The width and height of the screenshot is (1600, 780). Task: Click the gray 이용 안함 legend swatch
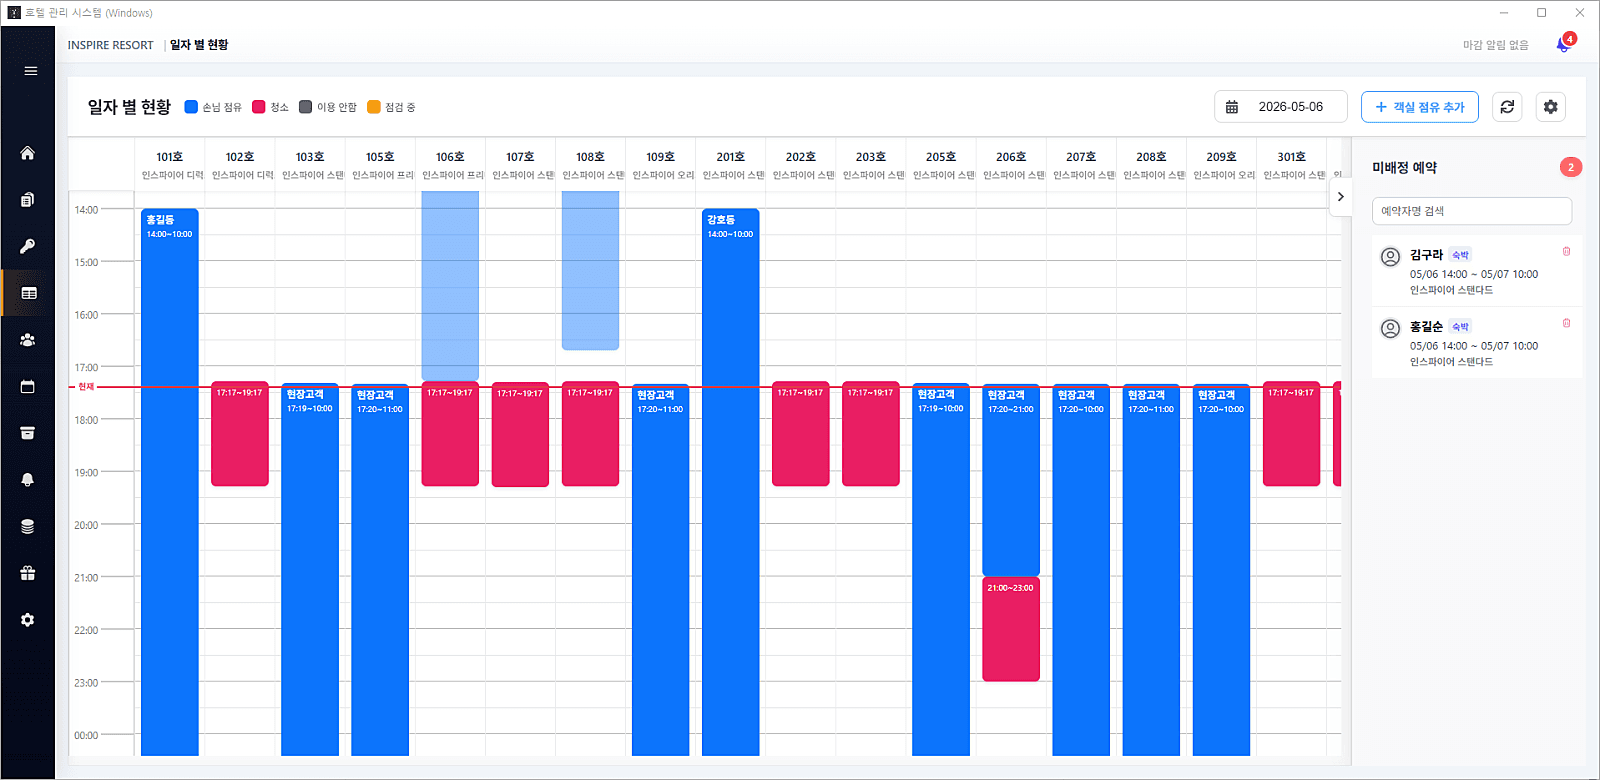coord(306,107)
